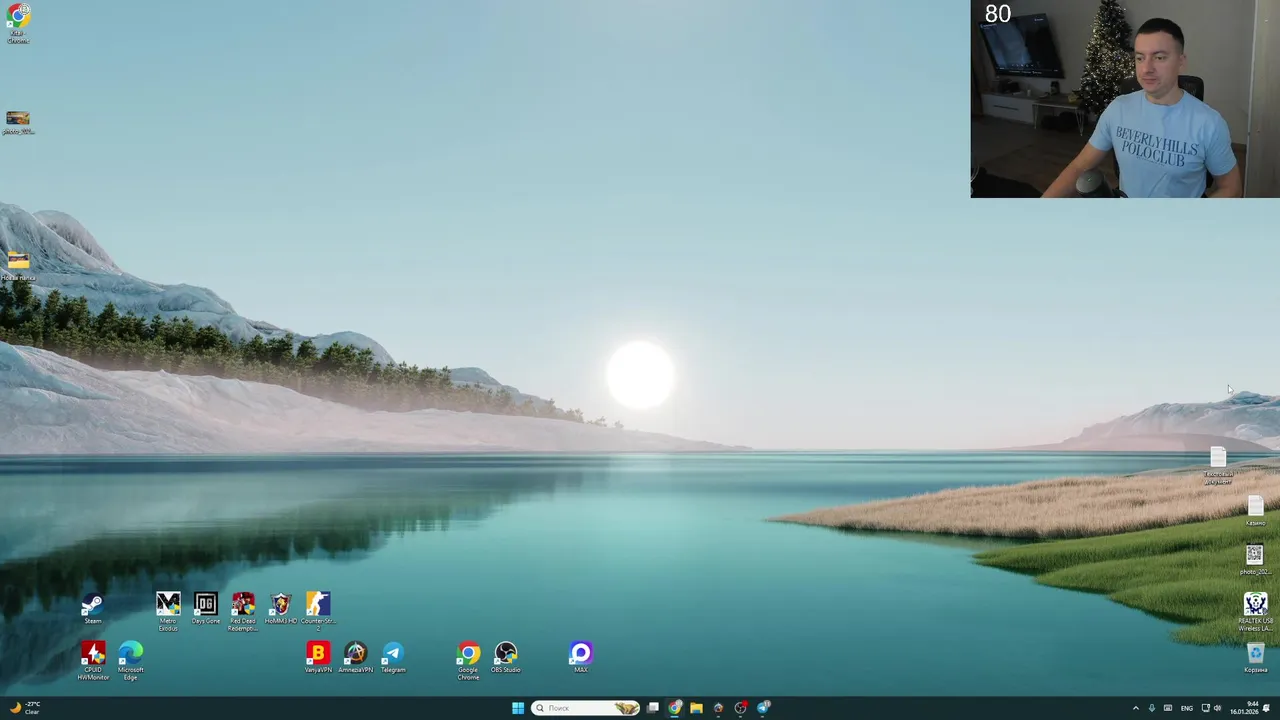Select the Chrome shortcut at the top-left corner
The image size is (1280, 720).
18,24
